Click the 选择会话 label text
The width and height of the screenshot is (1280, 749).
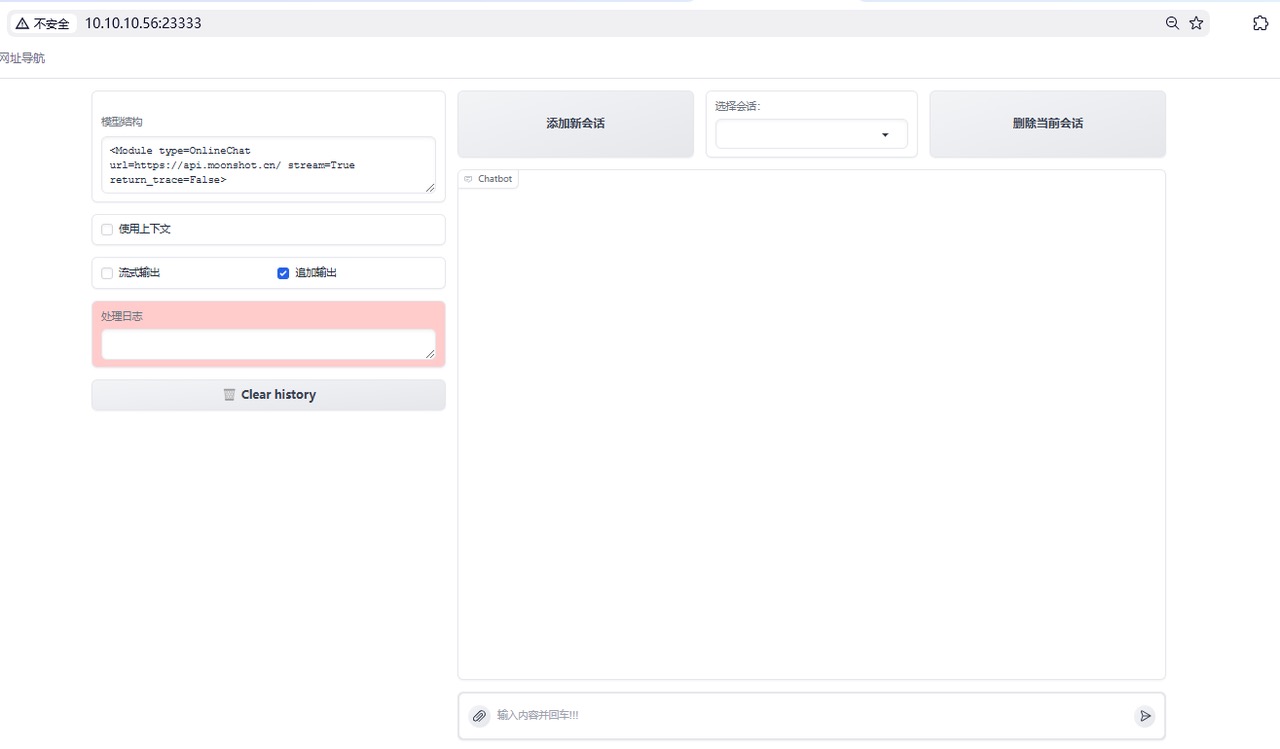[x=738, y=106]
